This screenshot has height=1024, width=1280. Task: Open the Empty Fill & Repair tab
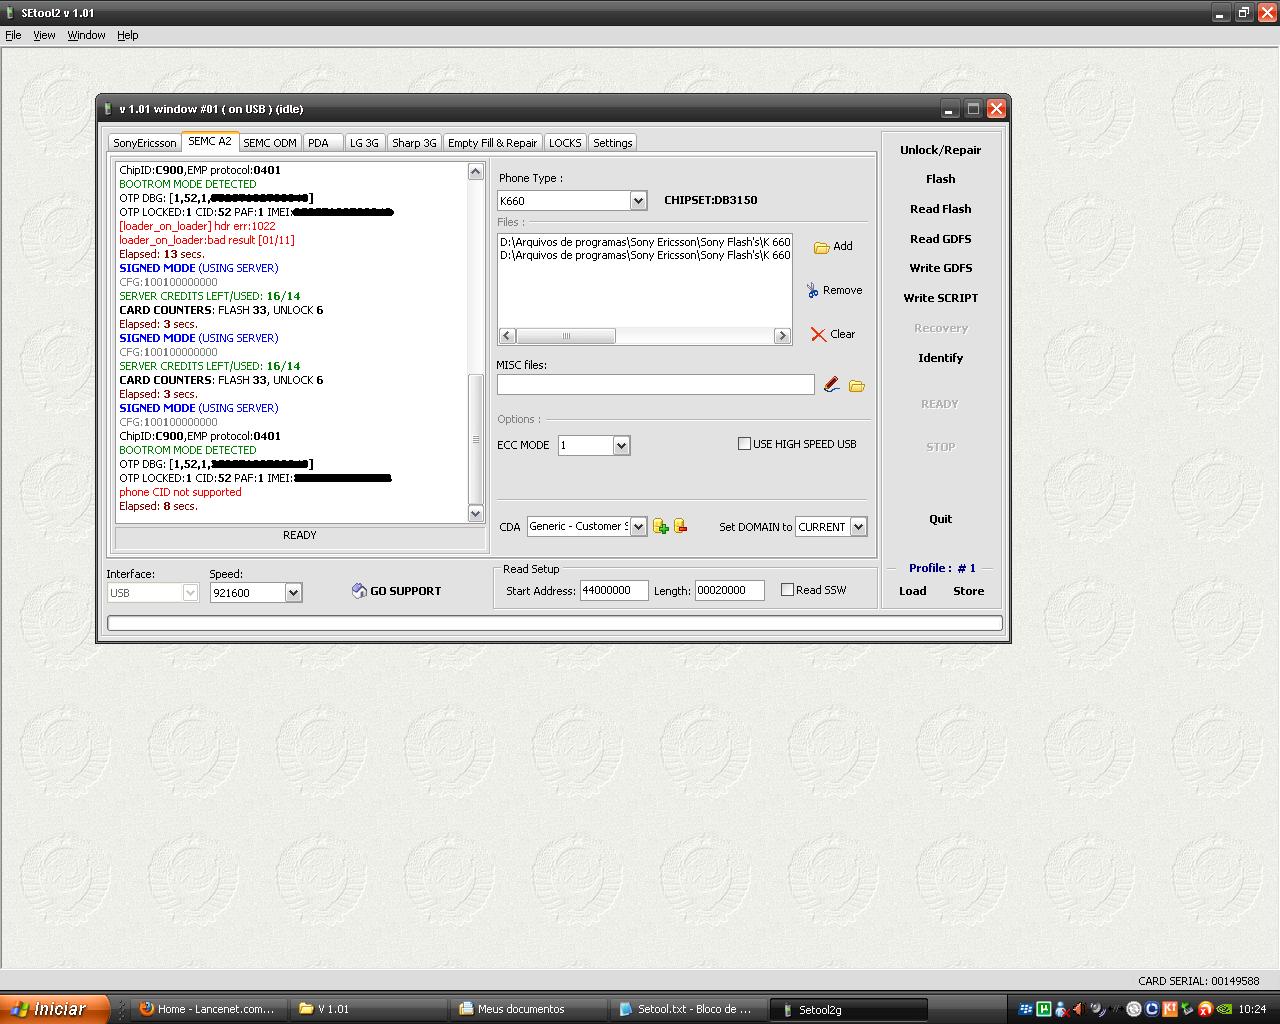(492, 143)
